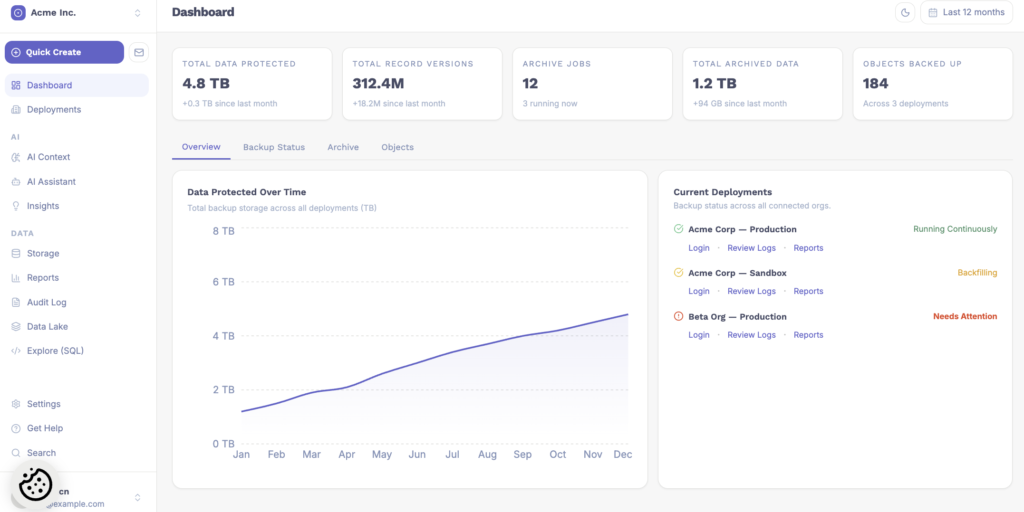Click Login link for Acme Corp Sandbox
Image resolution: width=1024 pixels, height=512 pixels.
pos(699,291)
